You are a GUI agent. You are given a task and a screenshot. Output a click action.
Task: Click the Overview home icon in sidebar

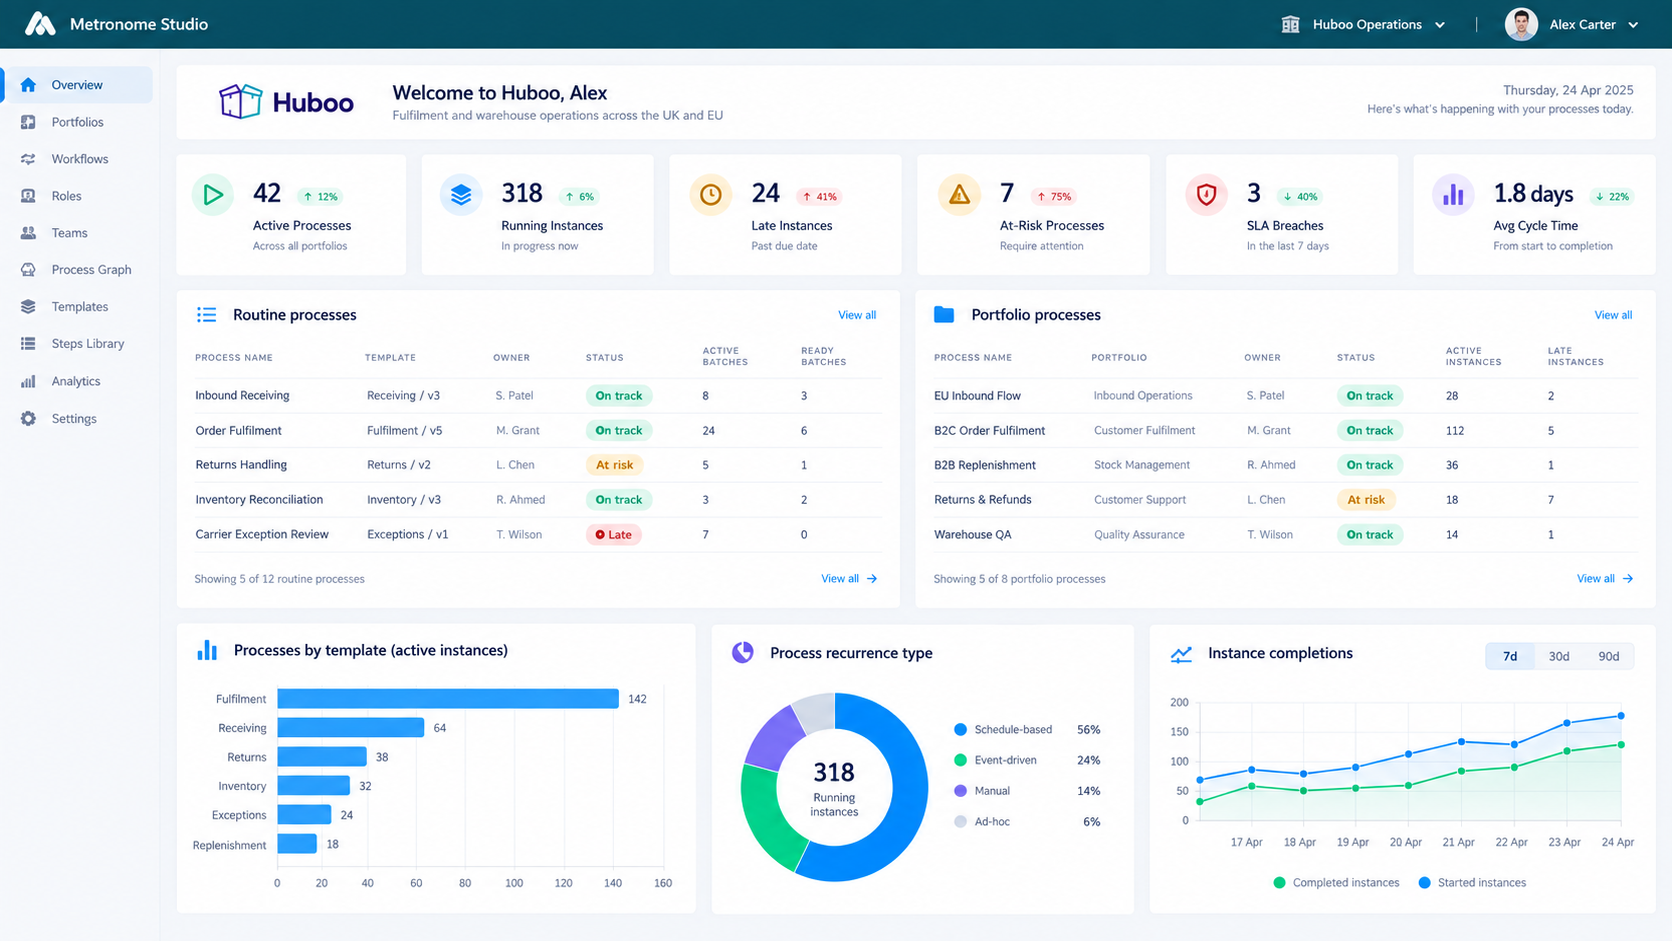click(x=28, y=85)
